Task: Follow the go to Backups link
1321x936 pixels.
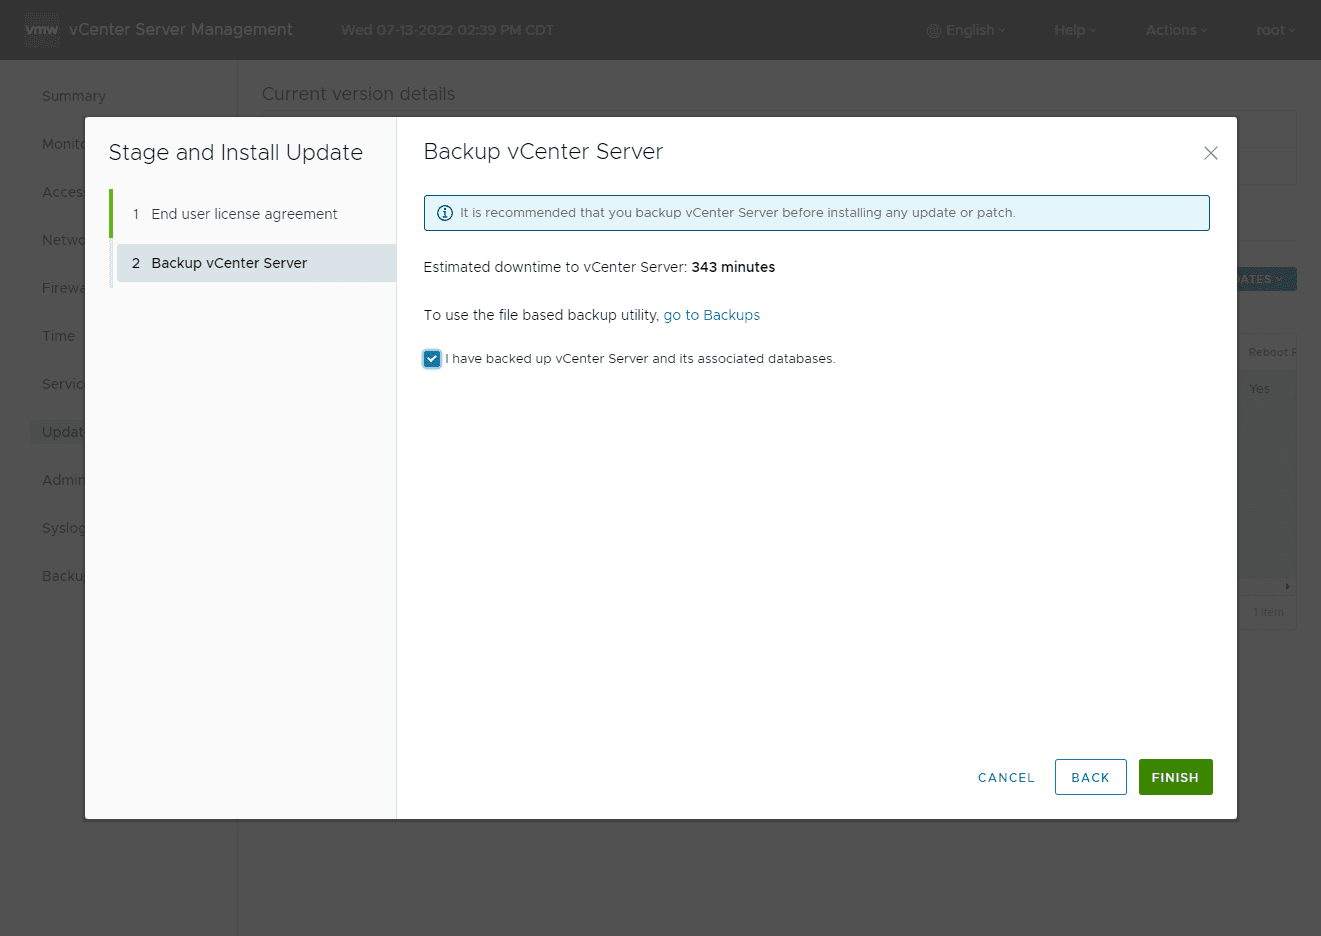Action: click(x=711, y=315)
